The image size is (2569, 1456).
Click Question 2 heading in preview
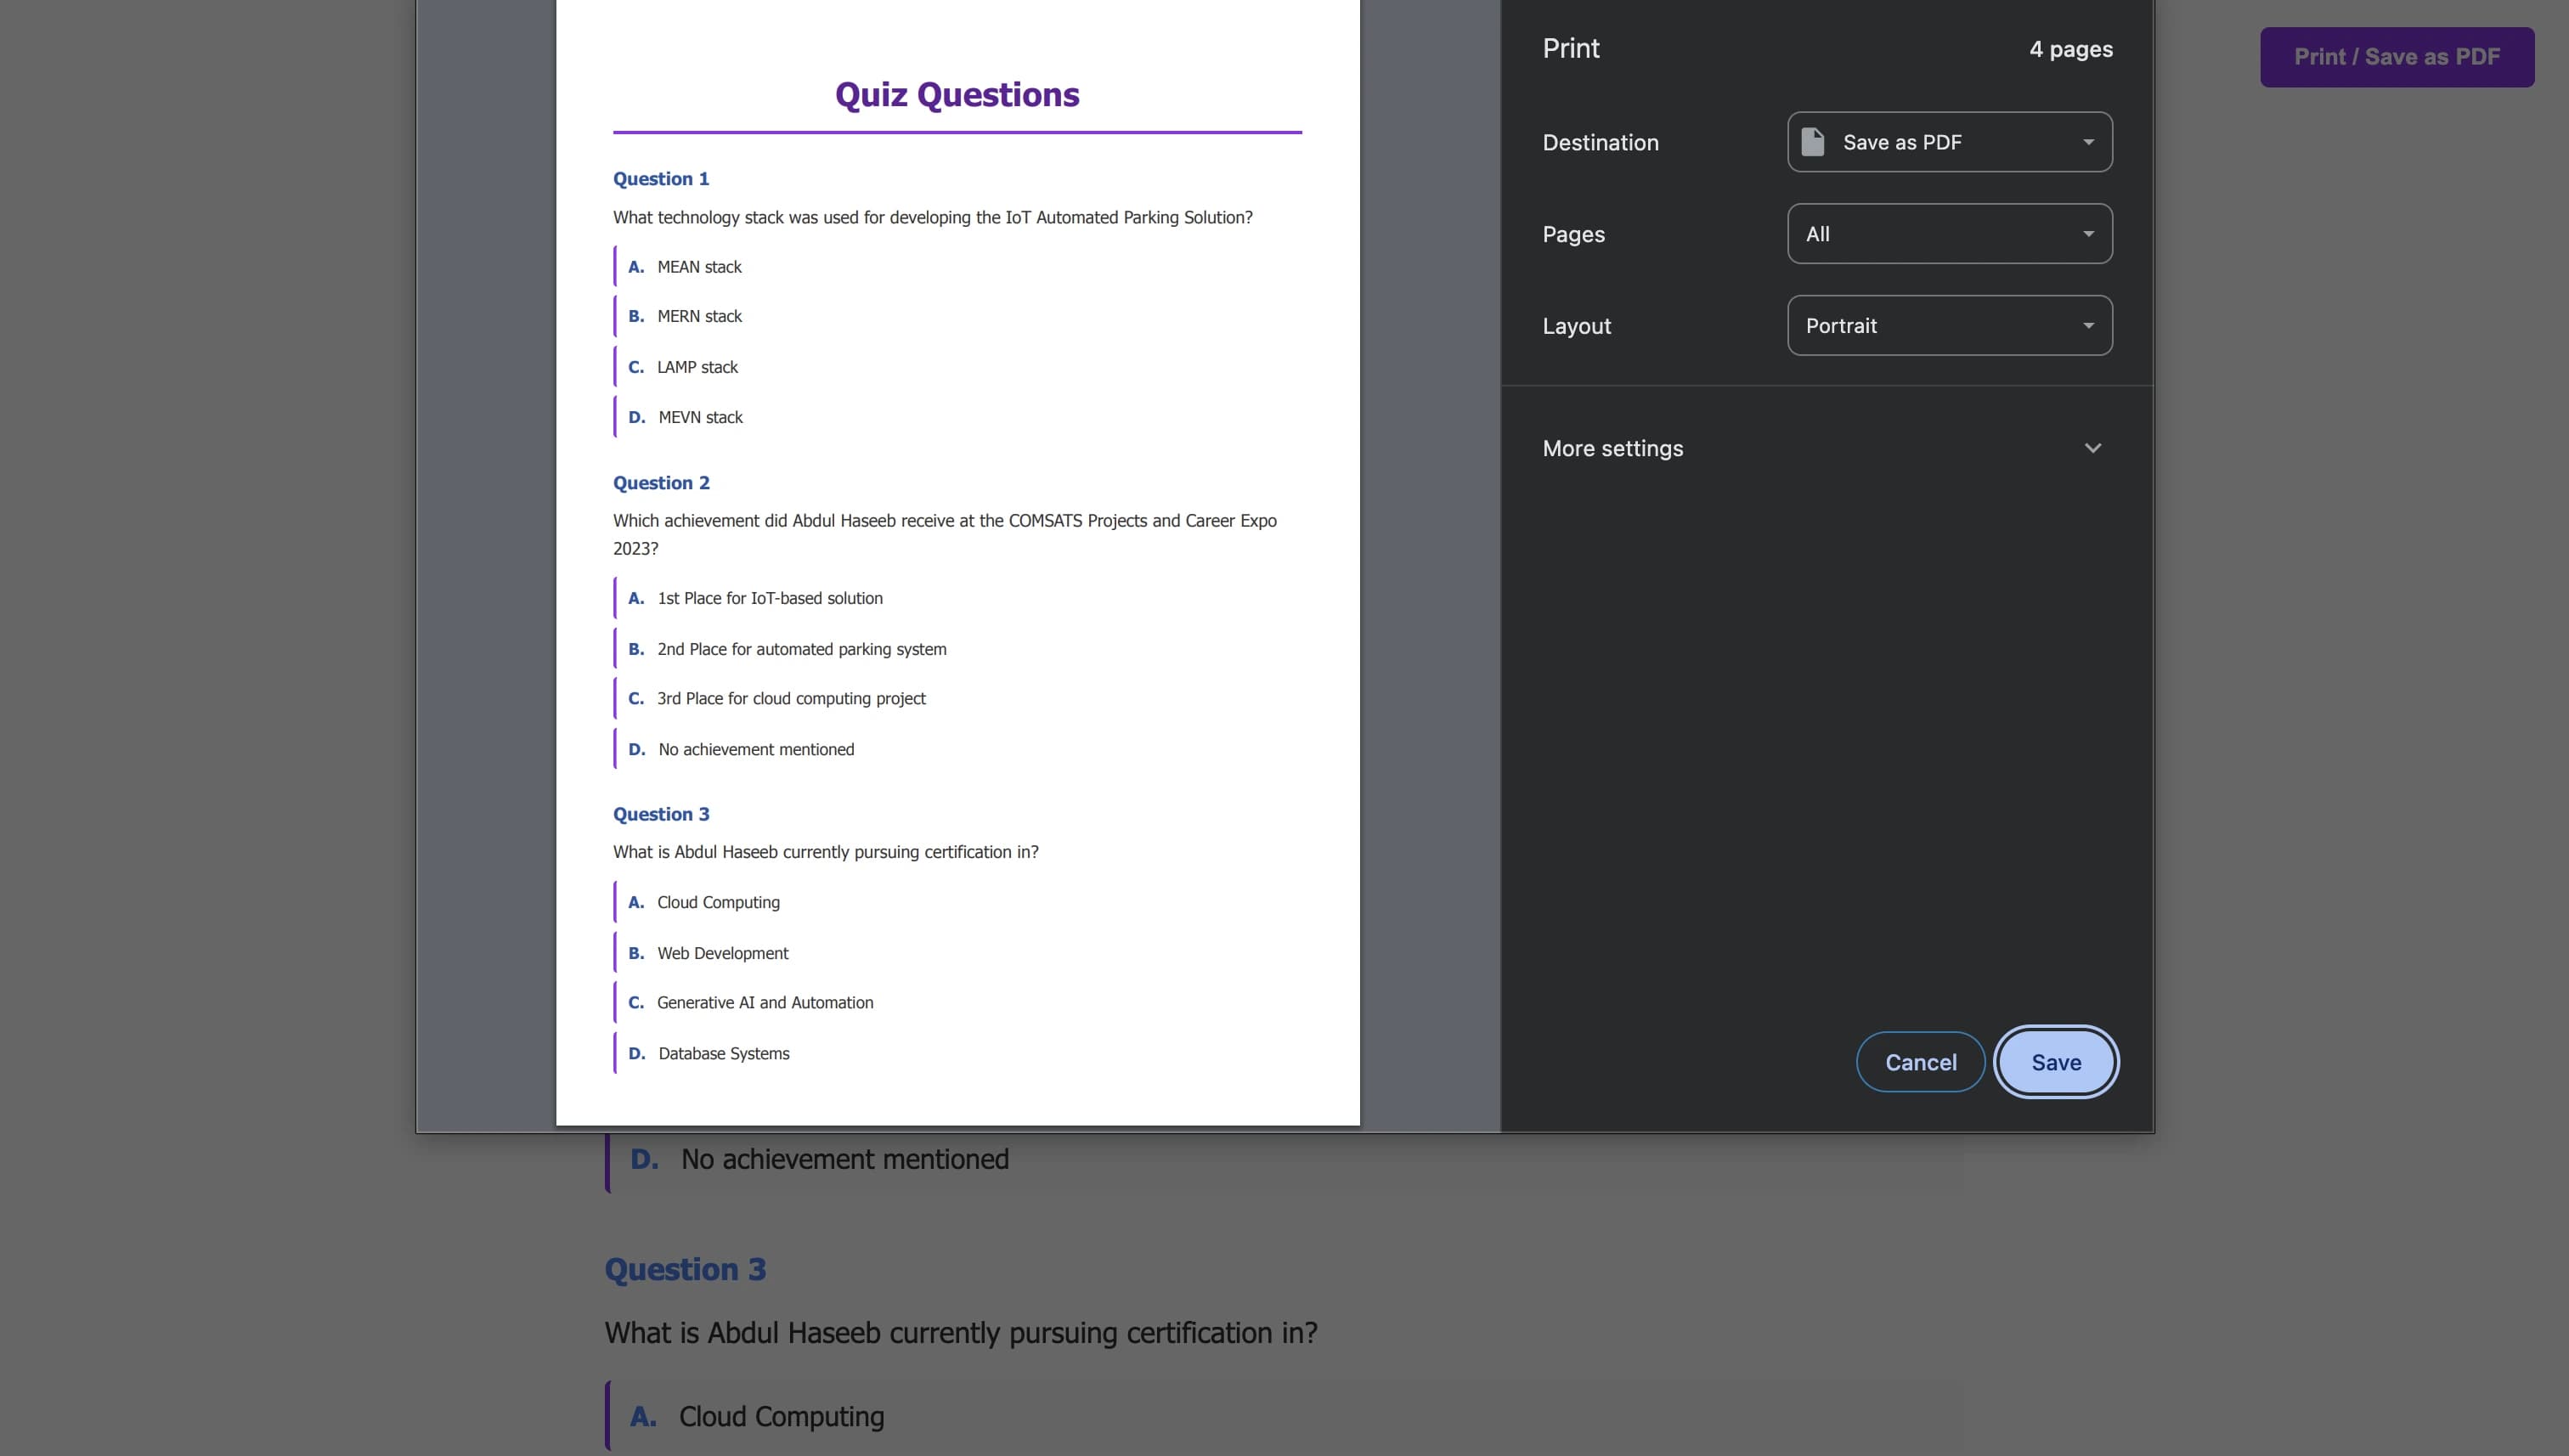pos(661,483)
